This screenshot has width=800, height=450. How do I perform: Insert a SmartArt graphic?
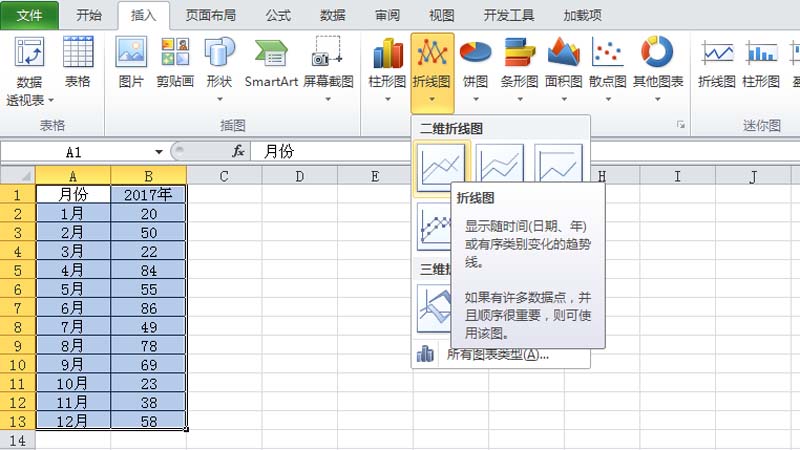pyautogui.click(x=271, y=62)
